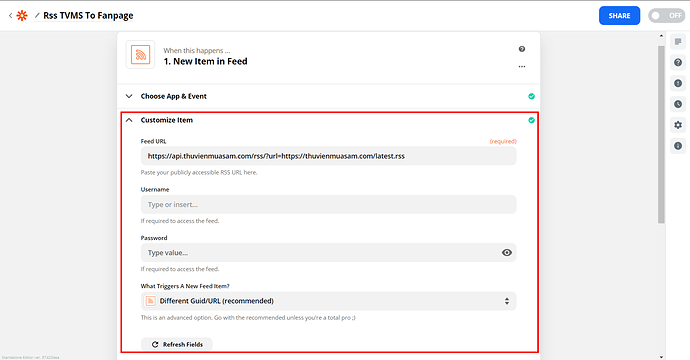
Task: Click the RSS icon in trigger dropdown
Action: (150, 301)
